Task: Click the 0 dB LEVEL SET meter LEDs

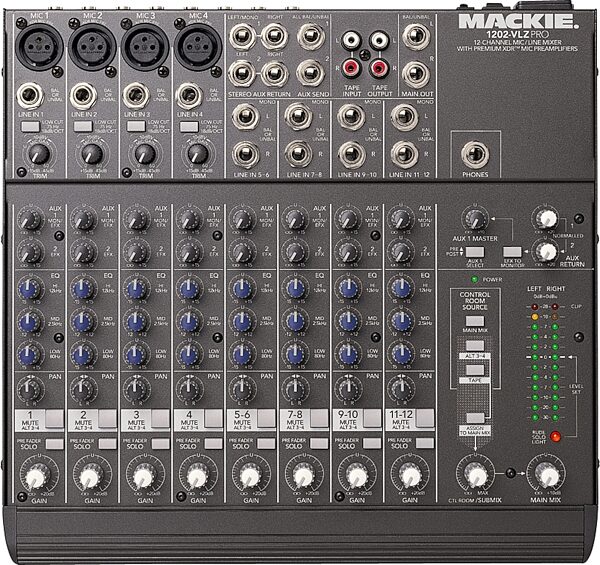Action: (x=545, y=357)
